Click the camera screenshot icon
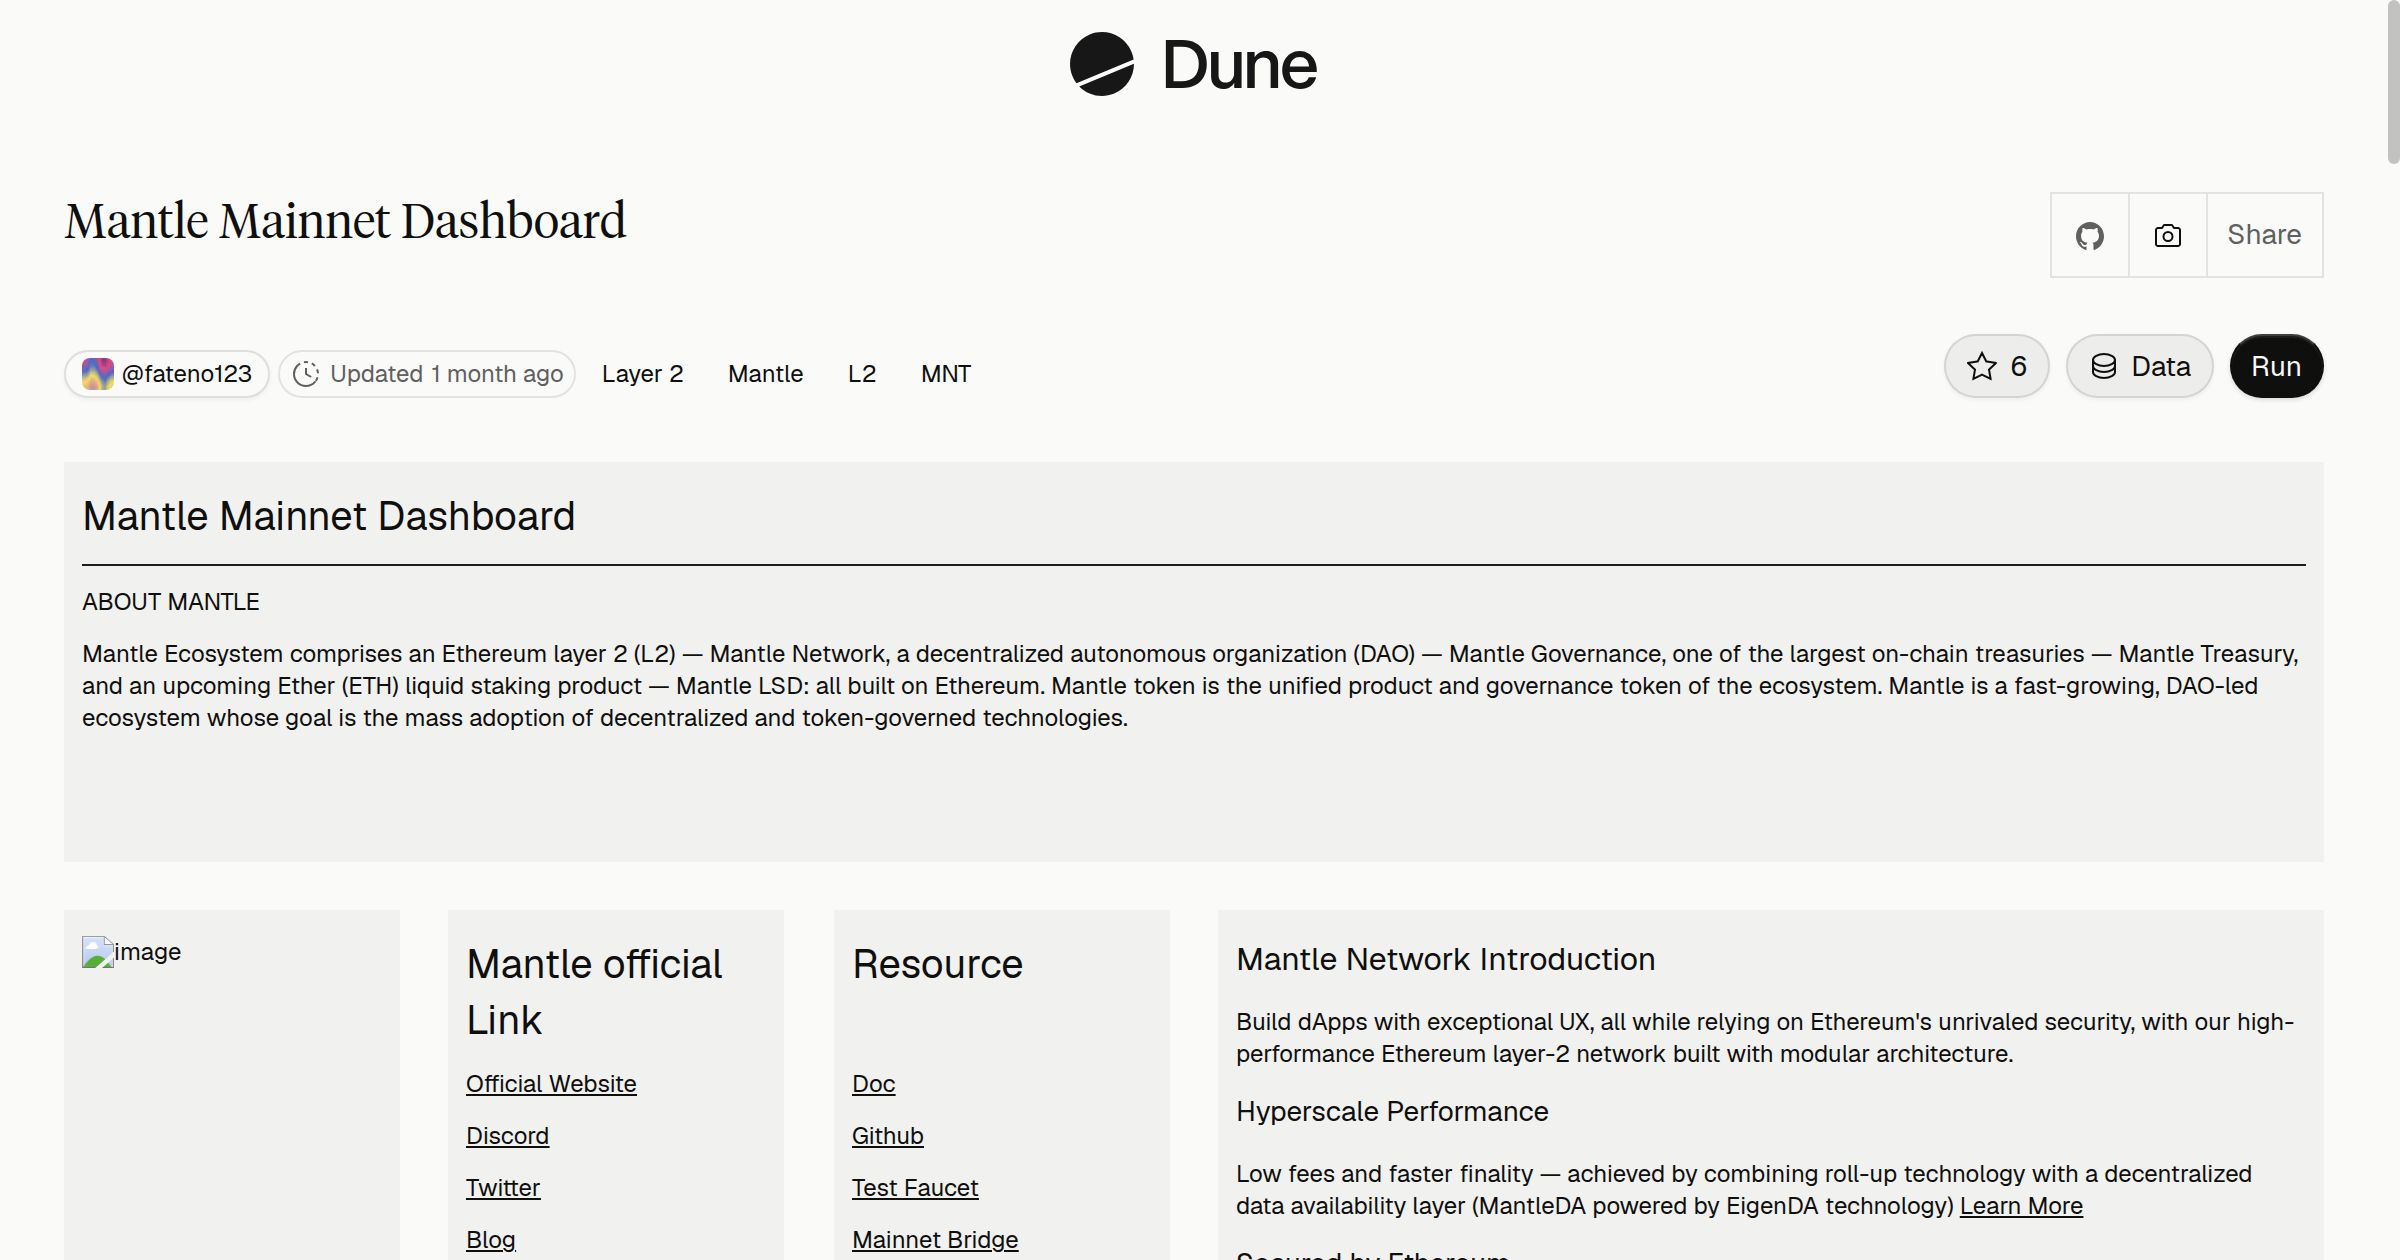 [x=2167, y=235]
